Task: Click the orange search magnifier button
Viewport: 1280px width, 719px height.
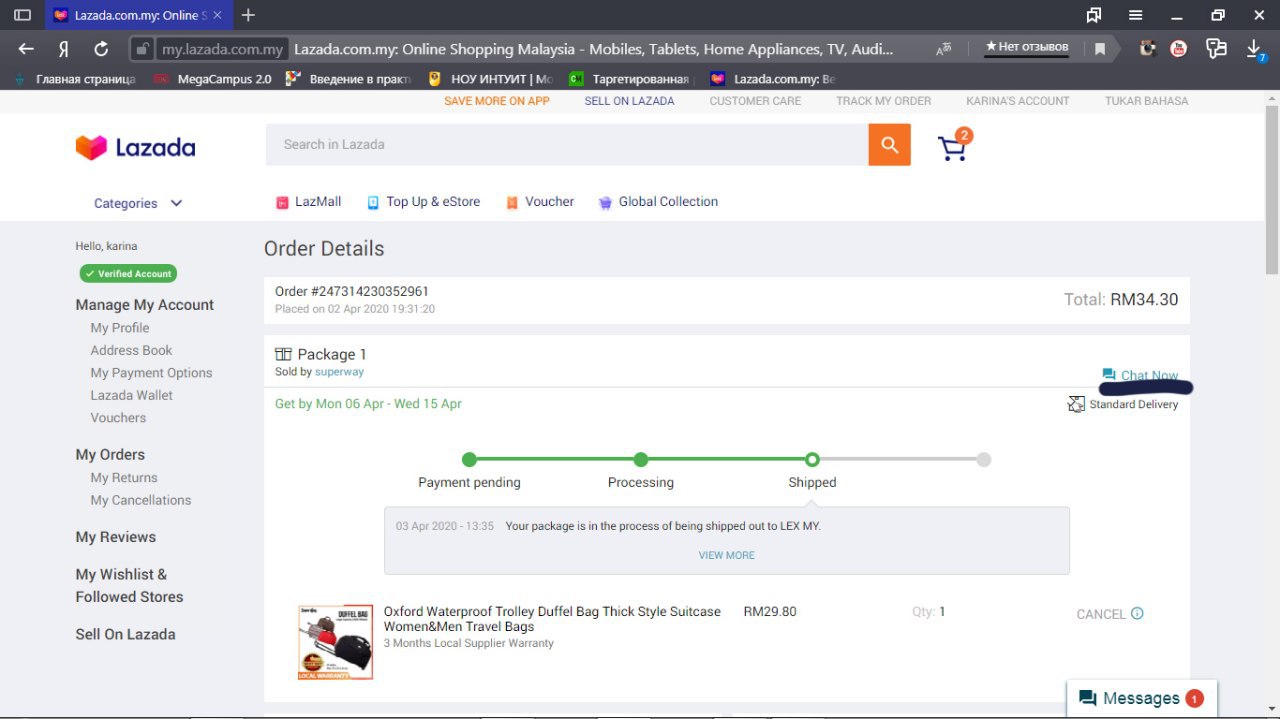Action: [889, 145]
